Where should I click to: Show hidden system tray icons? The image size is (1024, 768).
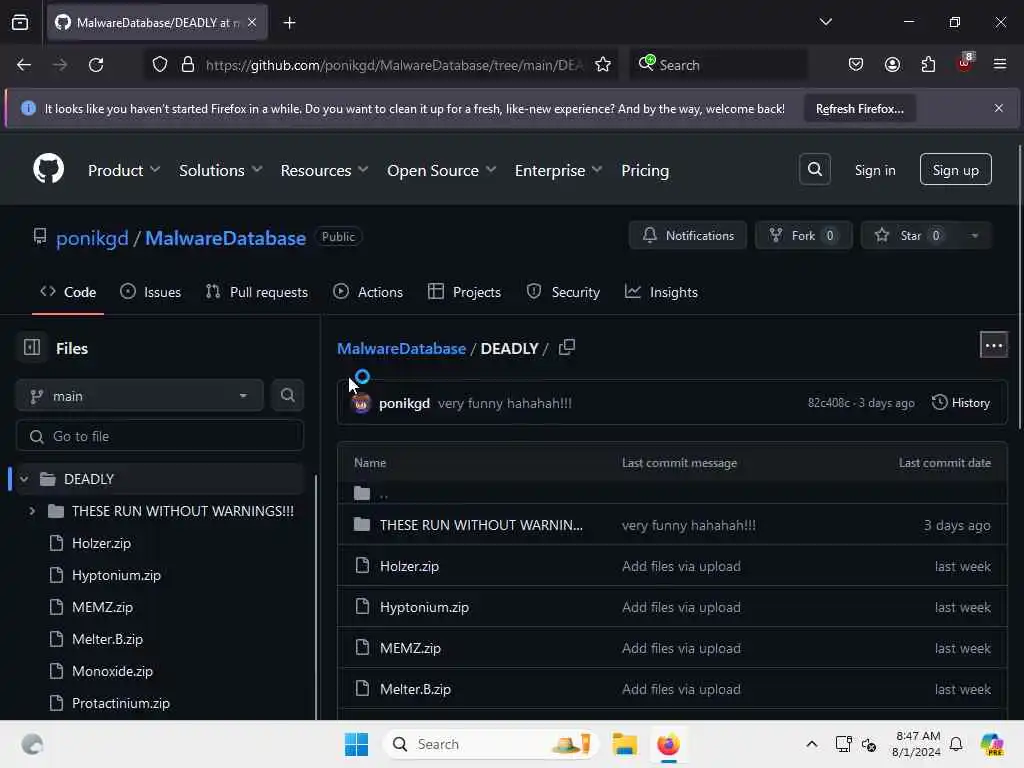811,744
